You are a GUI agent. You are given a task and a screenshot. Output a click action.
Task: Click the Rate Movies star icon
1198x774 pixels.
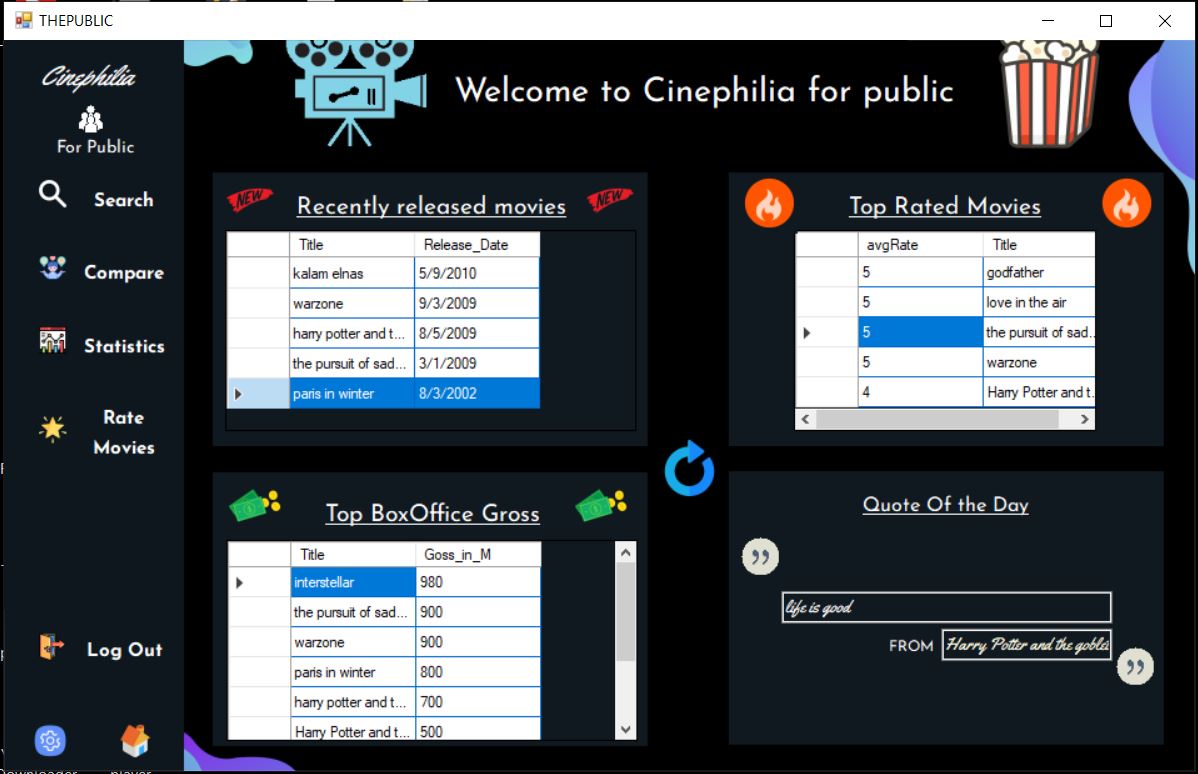[x=52, y=426]
